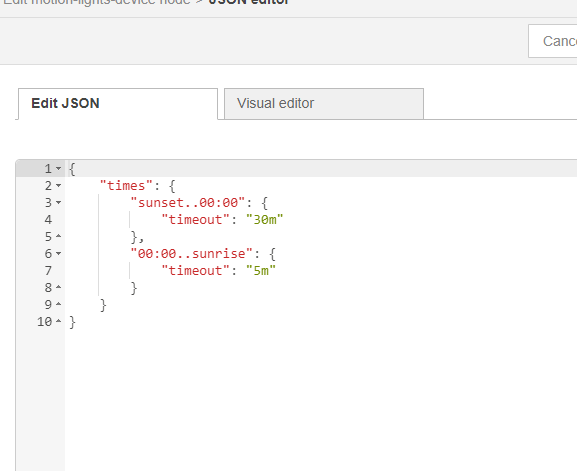Viewport: 577px width, 471px height.
Task: Click the "sunset..00:00" key in the editor
Action: (x=188, y=203)
